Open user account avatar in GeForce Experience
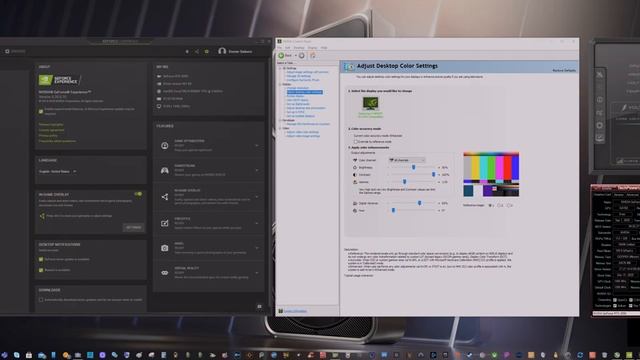This screenshot has width=640, height=360. pos(222,51)
